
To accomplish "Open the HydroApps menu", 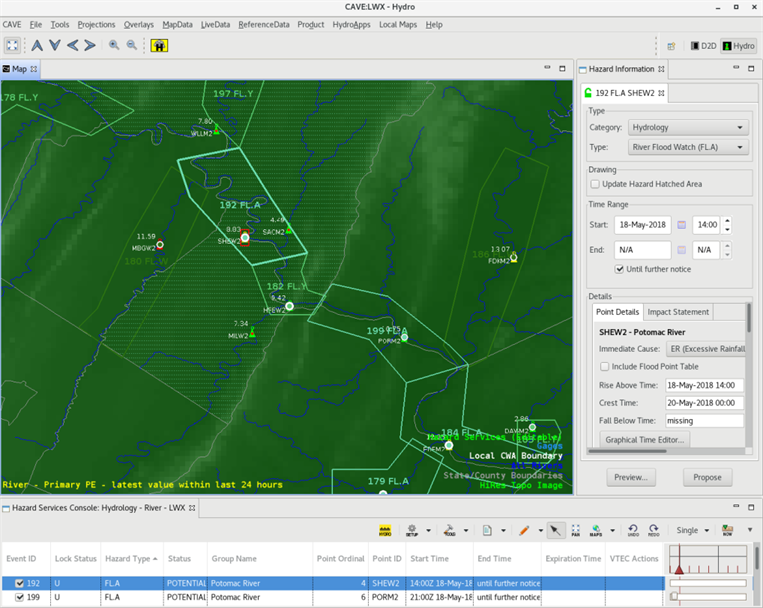I will [351, 25].
